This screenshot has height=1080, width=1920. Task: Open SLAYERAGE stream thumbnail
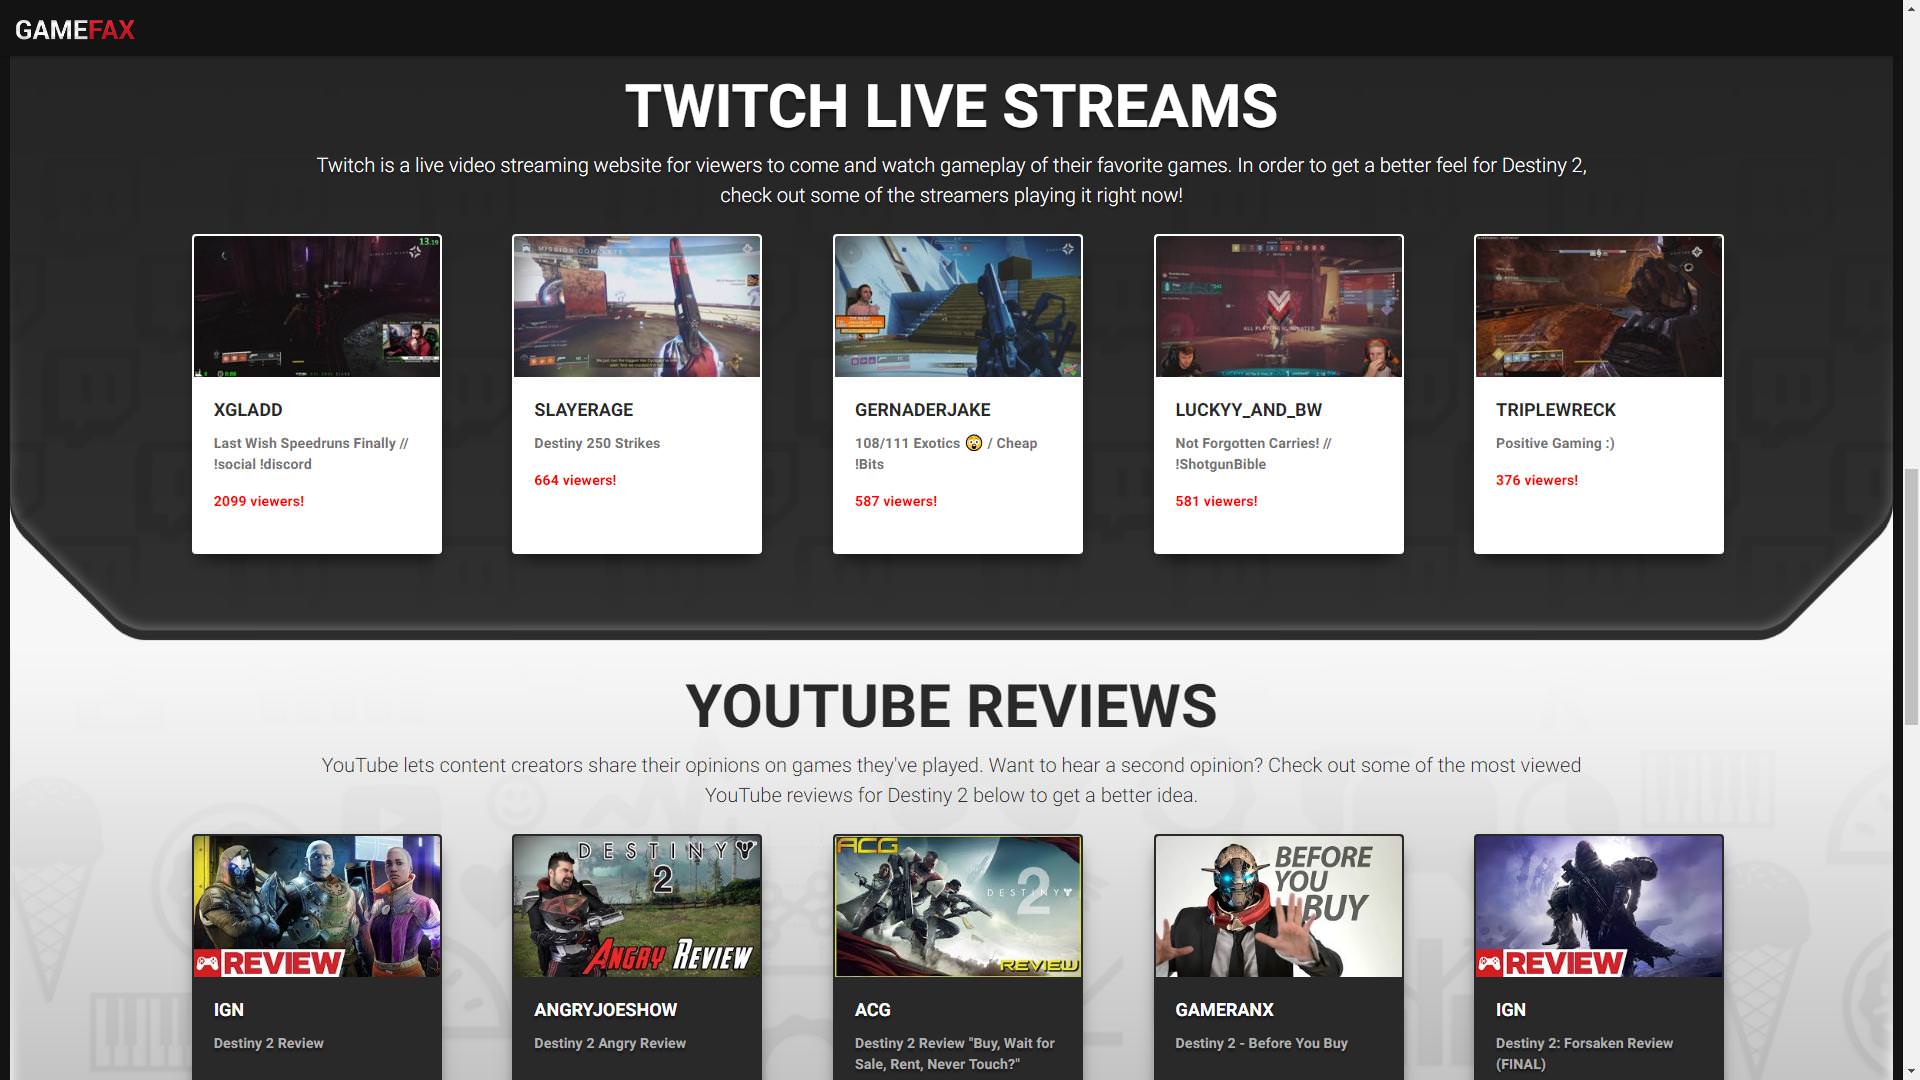[637, 306]
